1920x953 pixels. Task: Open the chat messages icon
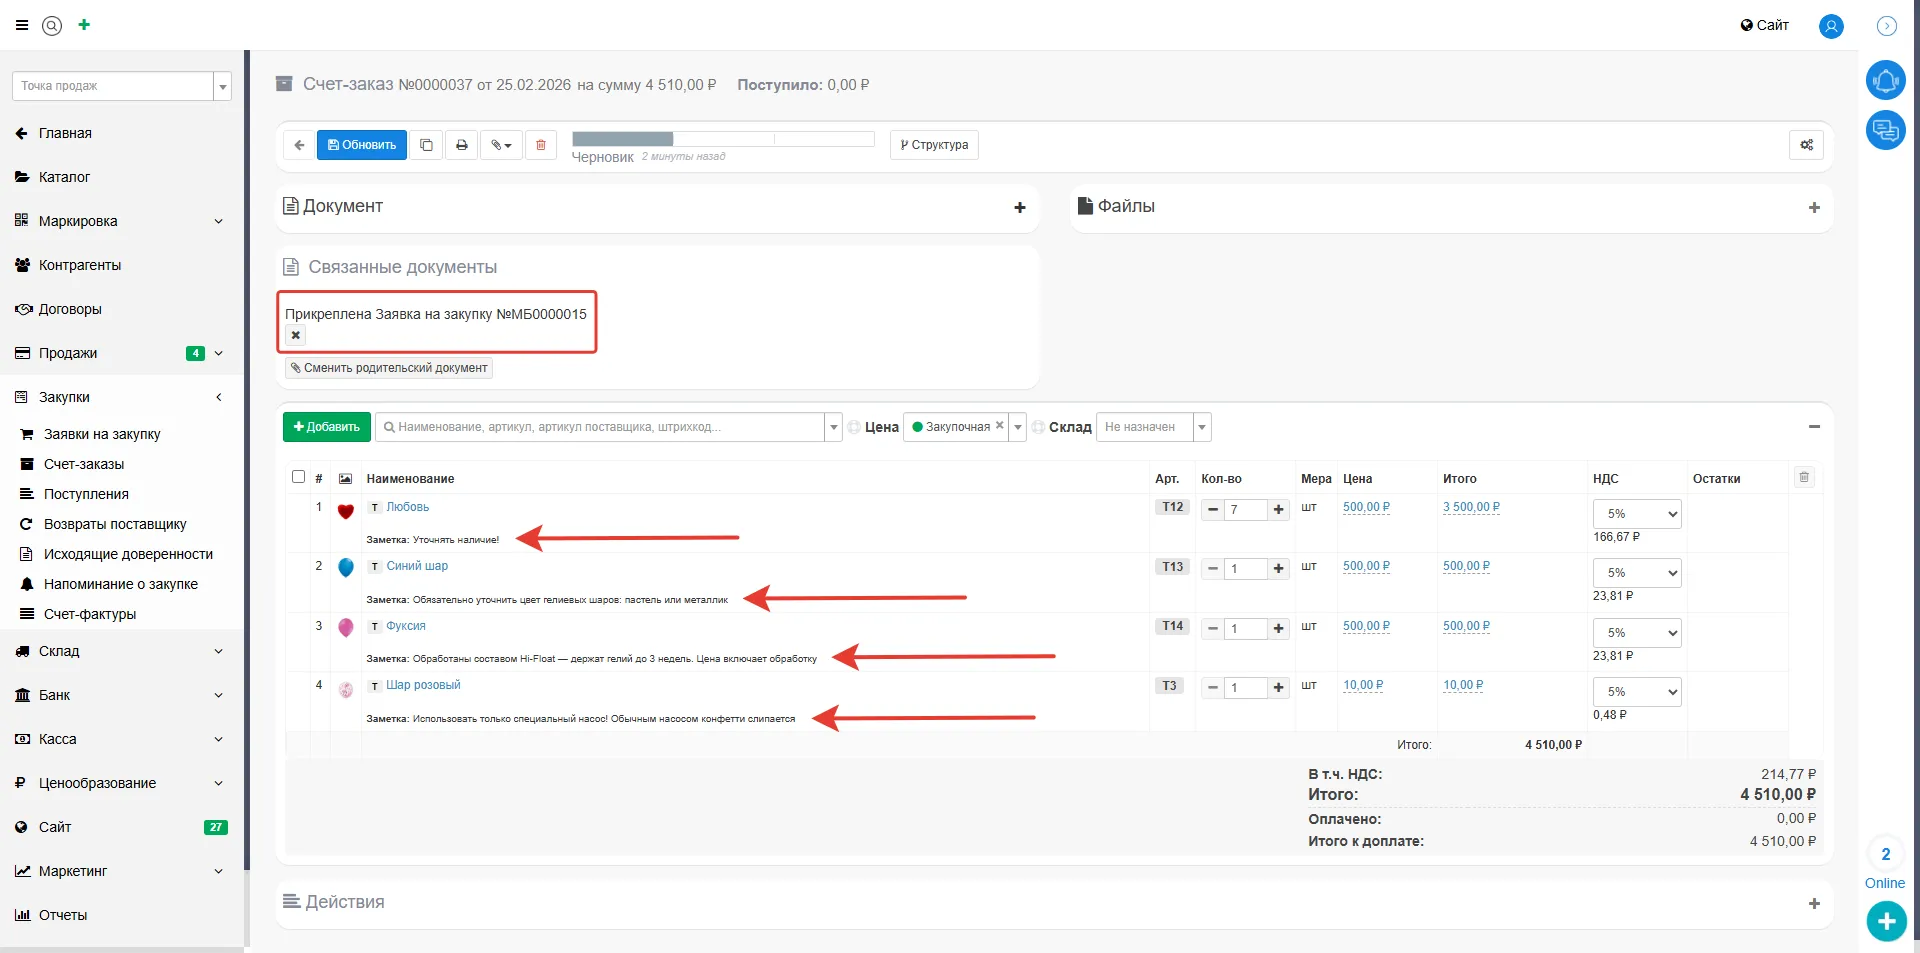[x=1885, y=130]
